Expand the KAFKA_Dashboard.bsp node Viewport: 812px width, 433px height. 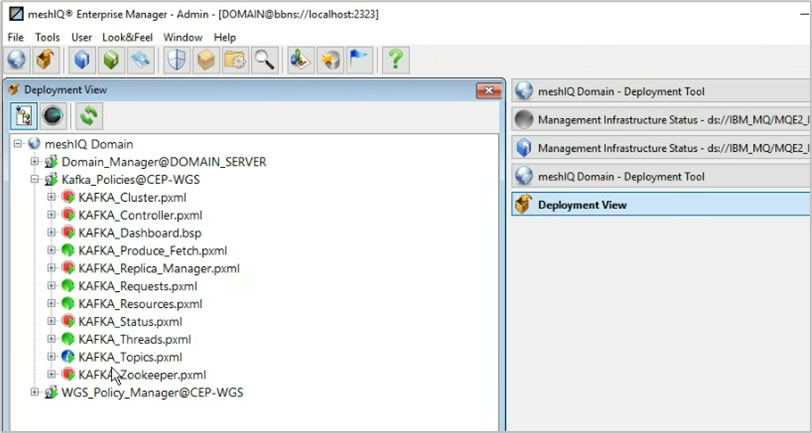tap(51, 233)
